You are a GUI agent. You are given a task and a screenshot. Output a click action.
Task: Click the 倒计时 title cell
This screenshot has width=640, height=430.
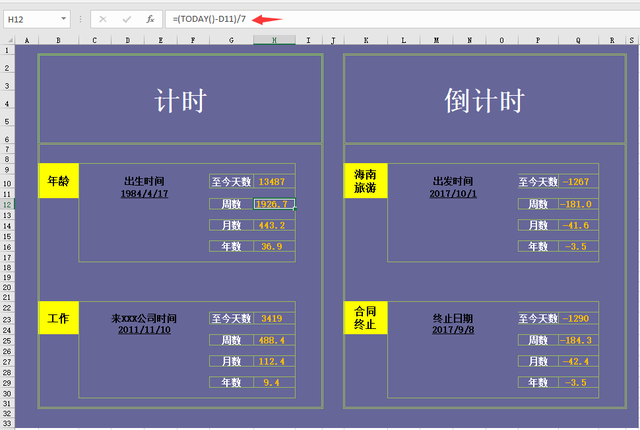(x=485, y=100)
